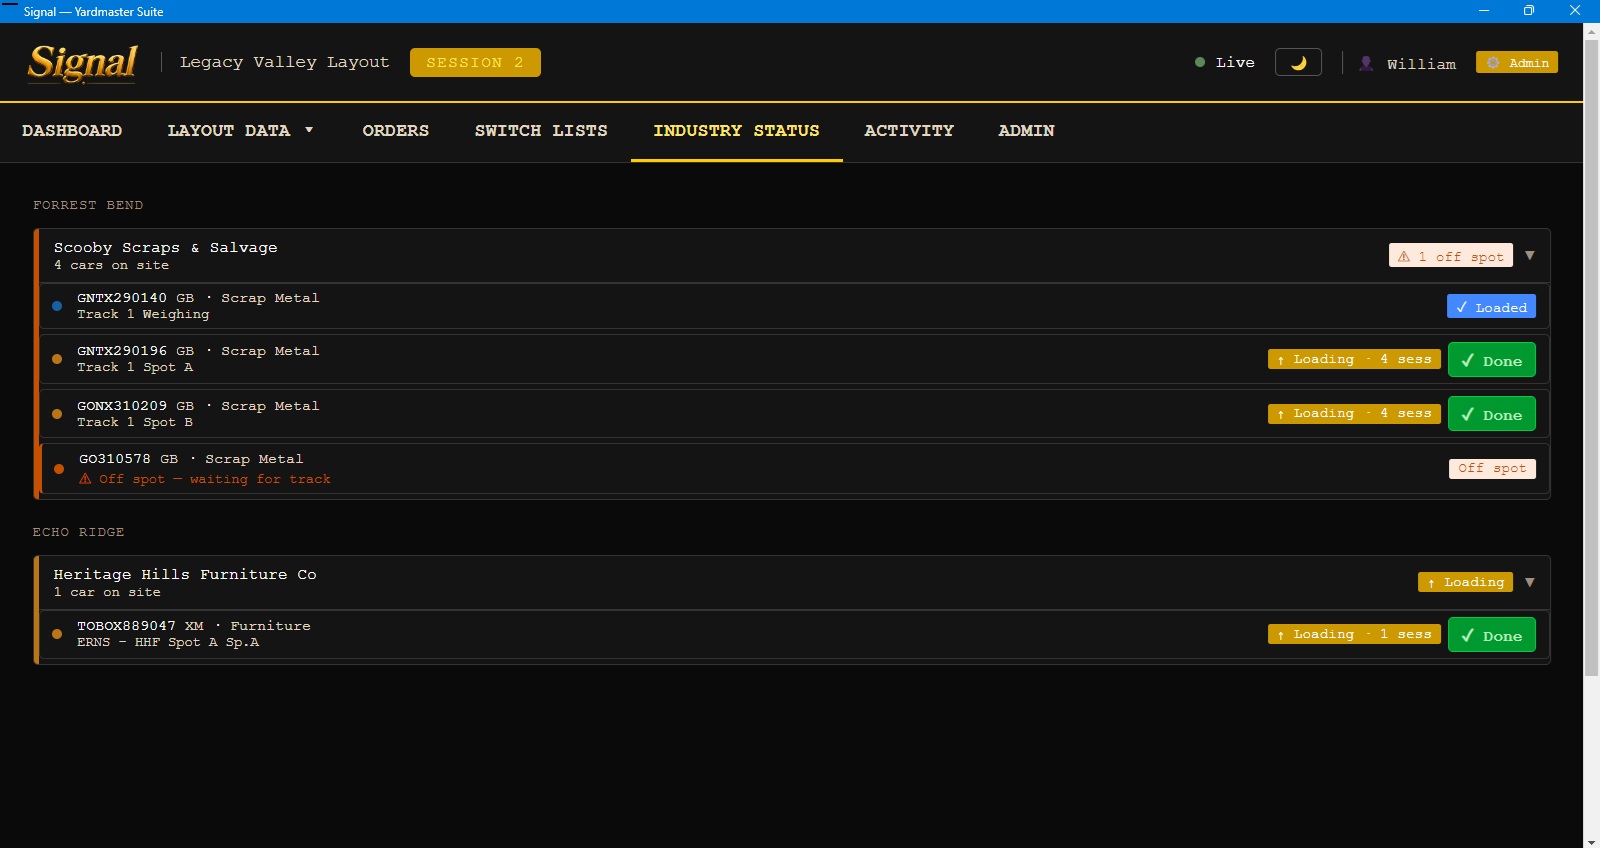The height and width of the screenshot is (848, 1600).
Task: Click the blue Loaded button
Action: pyautogui.click(x=1491, y=307)
